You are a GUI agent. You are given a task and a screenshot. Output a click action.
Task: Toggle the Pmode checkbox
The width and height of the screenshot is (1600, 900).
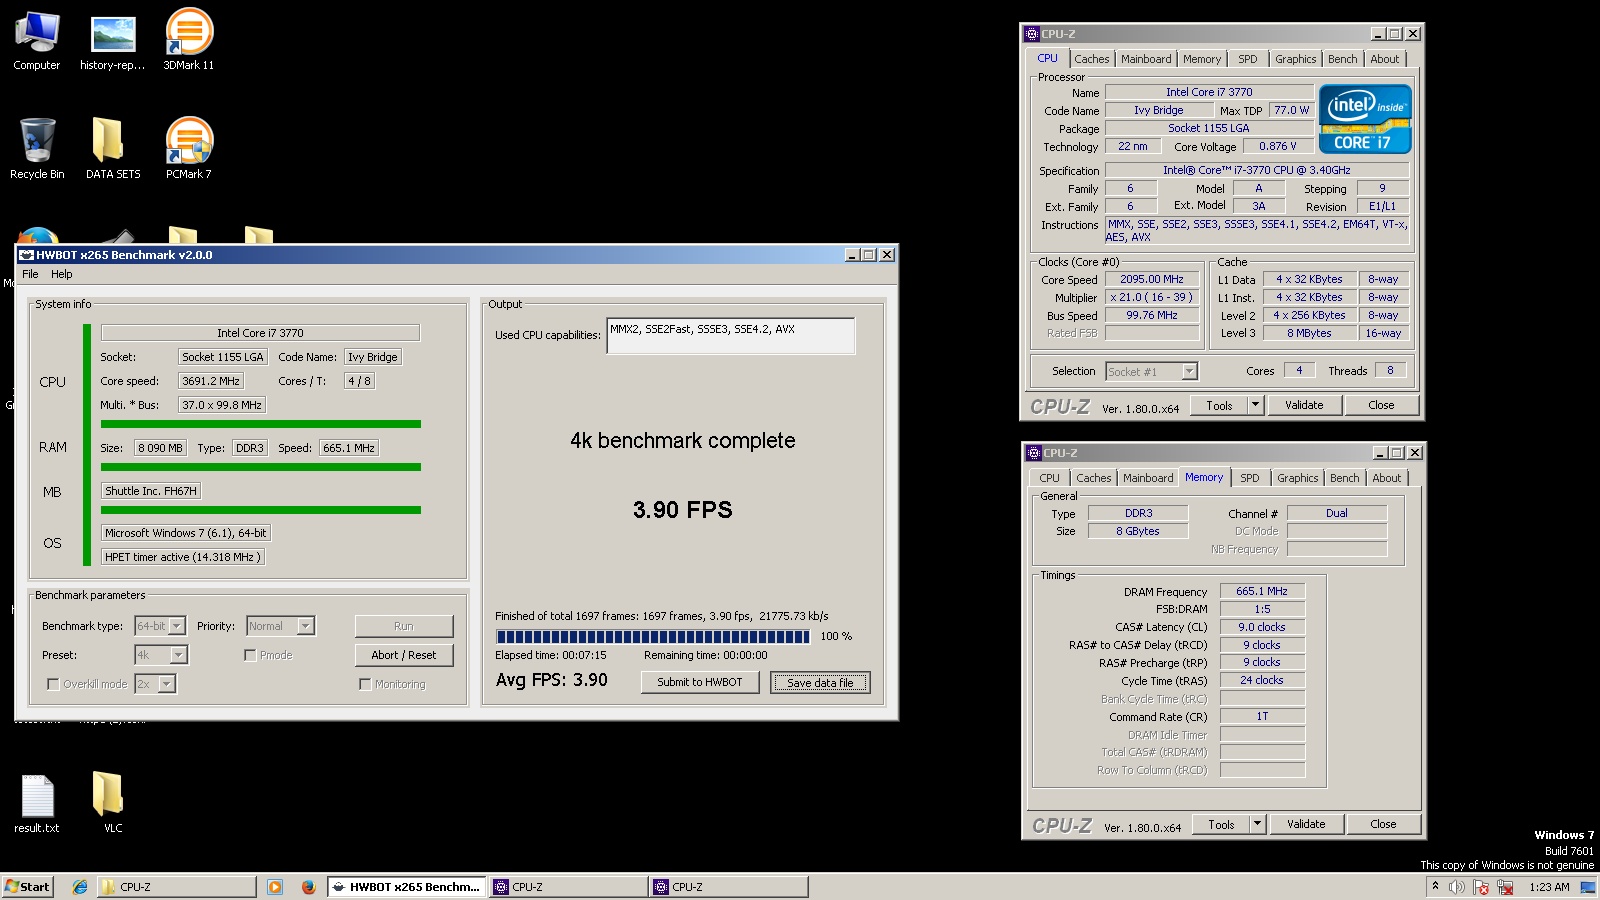250,655
